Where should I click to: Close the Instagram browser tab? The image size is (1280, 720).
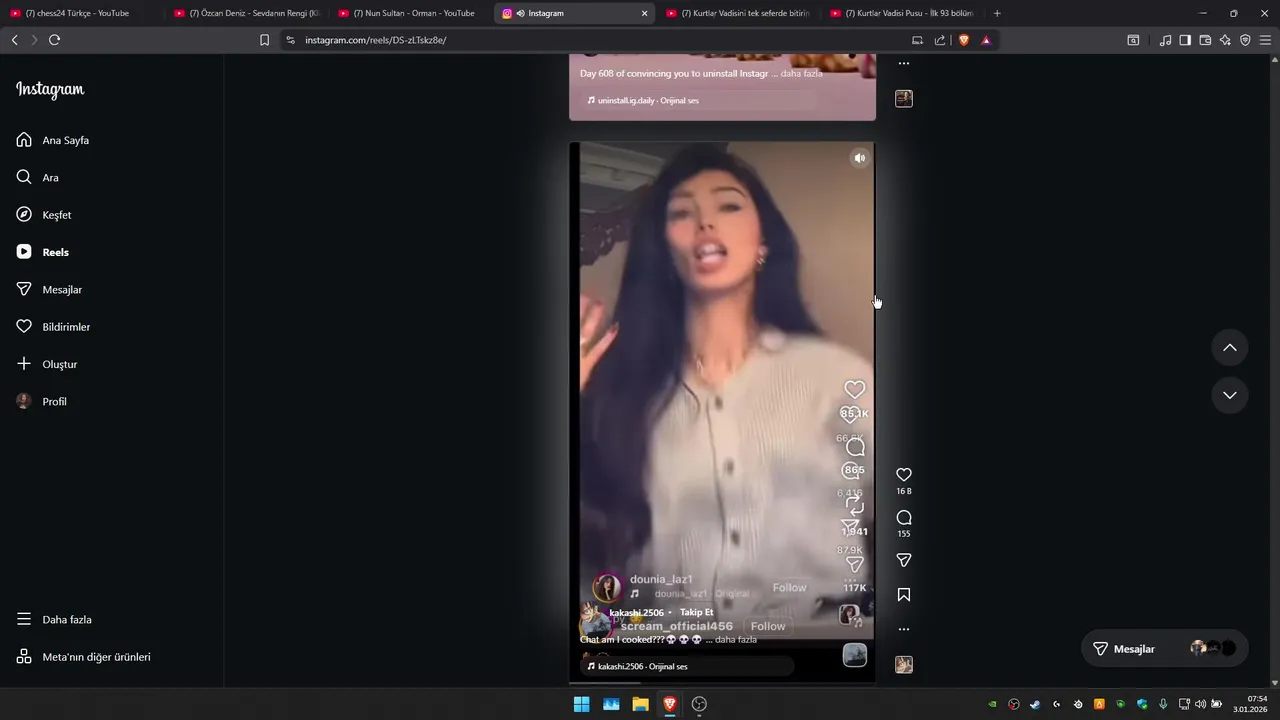(644, 13)
